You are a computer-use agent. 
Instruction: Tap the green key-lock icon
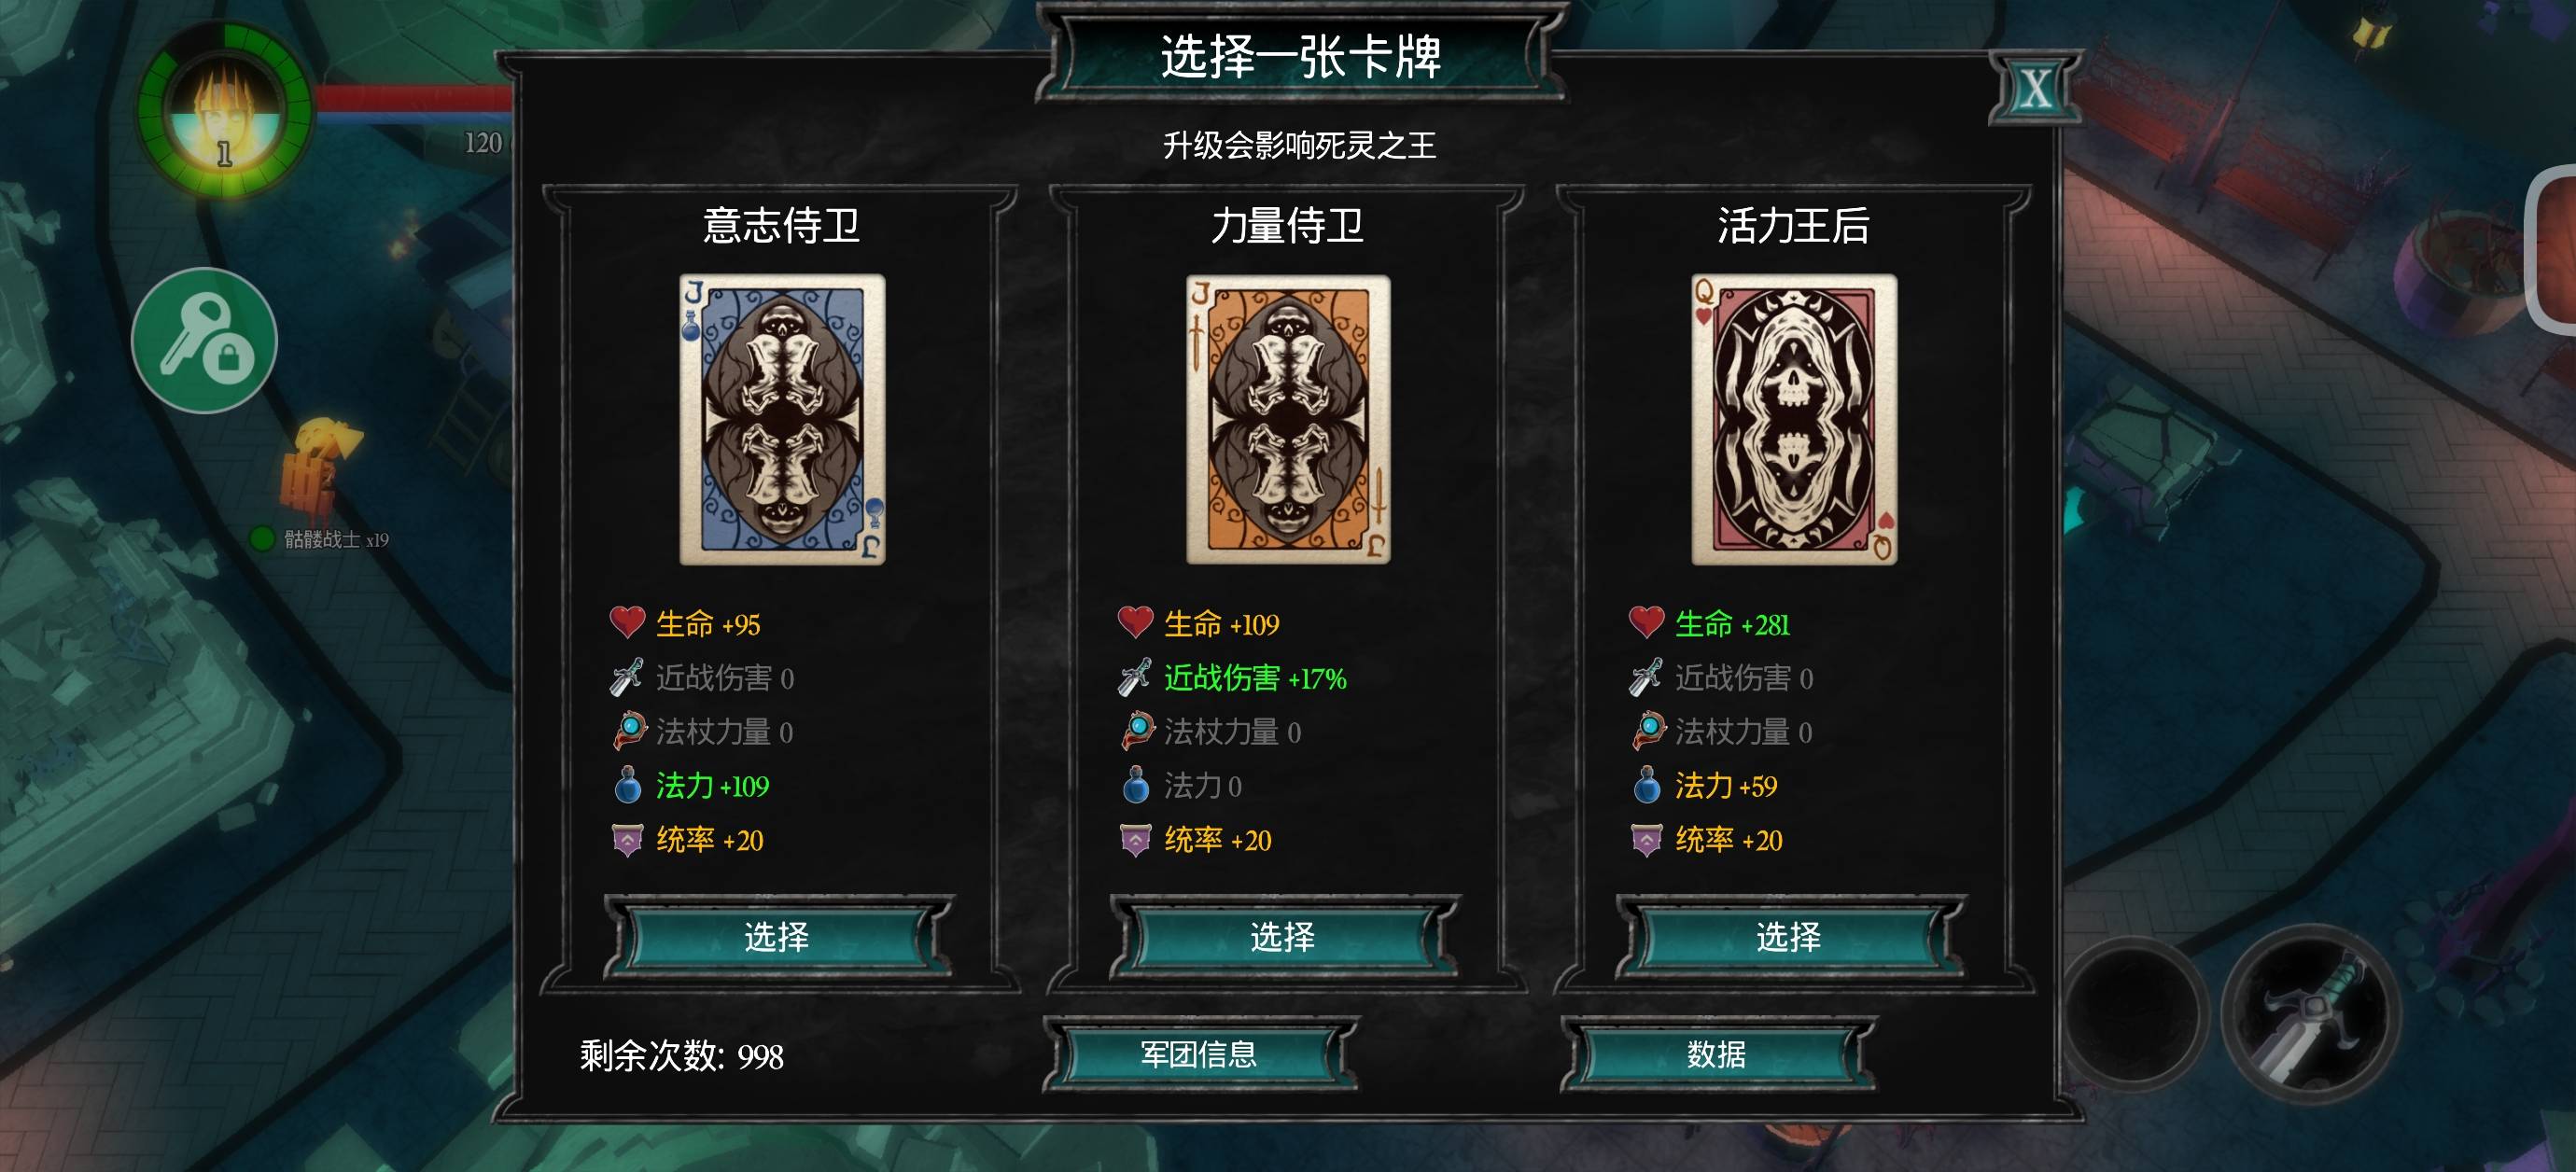pyautogui.click(x=205, y=340)
